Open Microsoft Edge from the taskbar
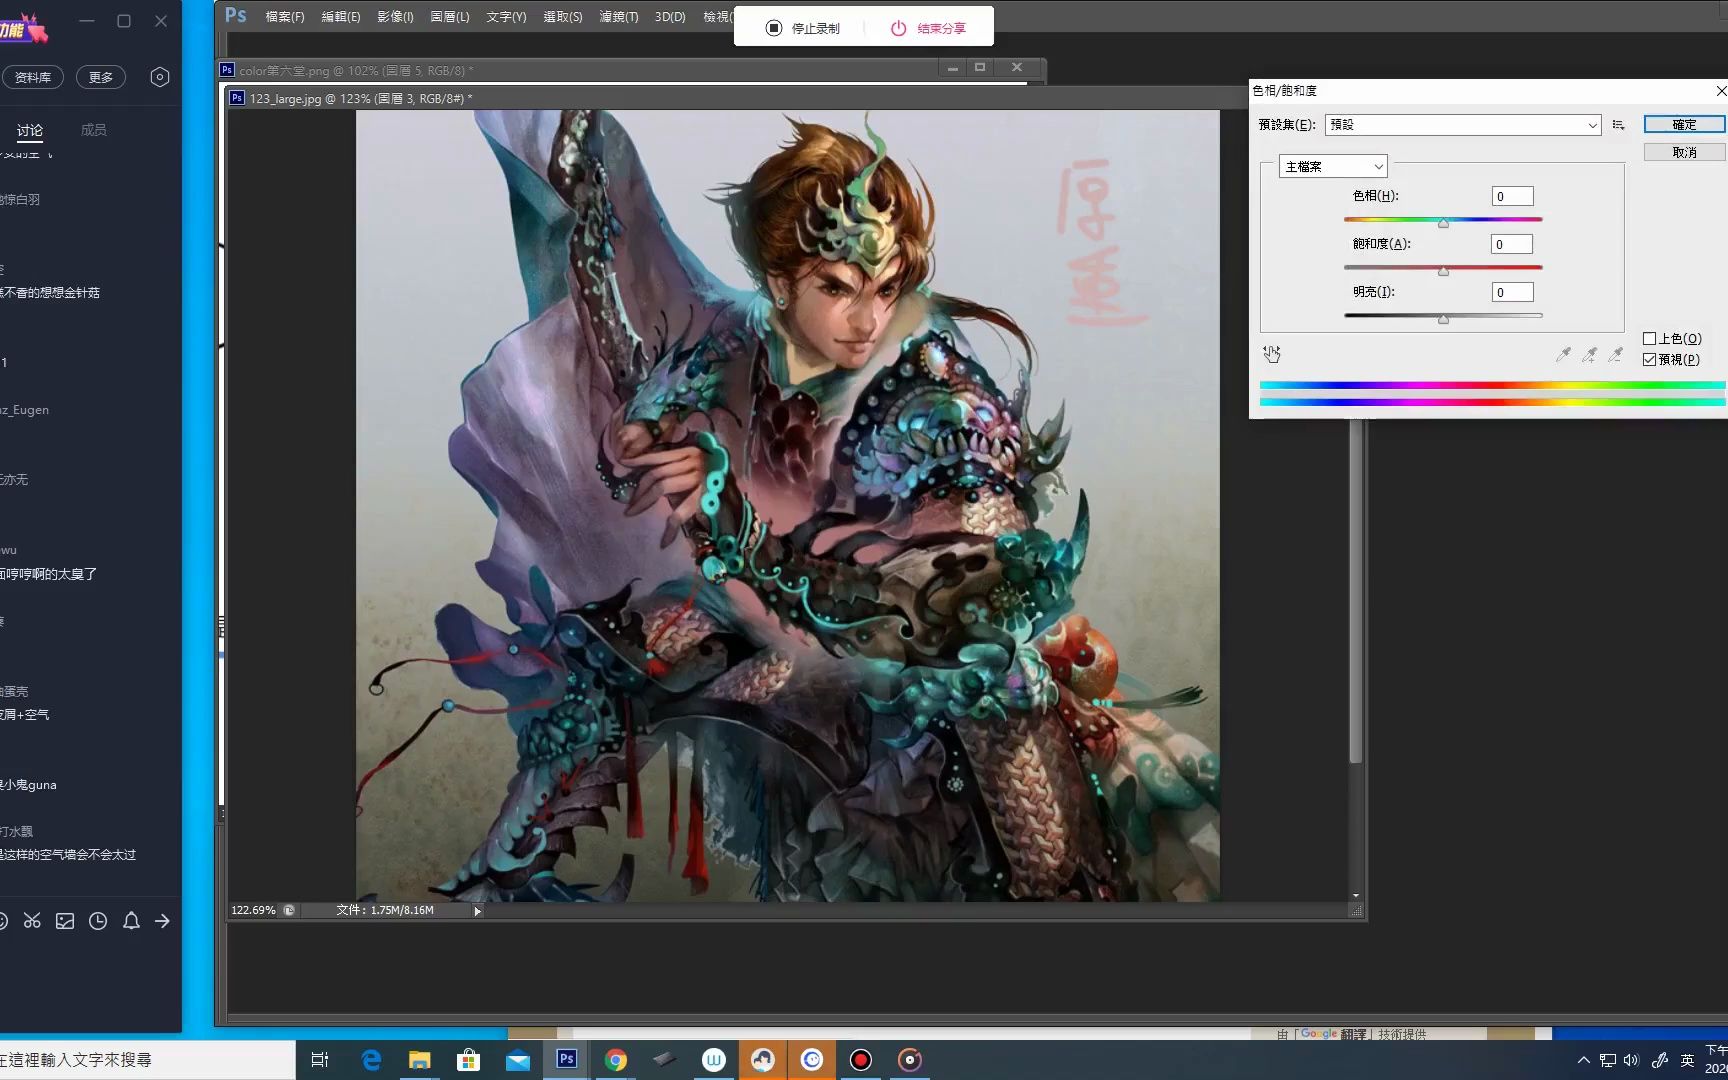1728x1080 pixels. pos(371,1060)
